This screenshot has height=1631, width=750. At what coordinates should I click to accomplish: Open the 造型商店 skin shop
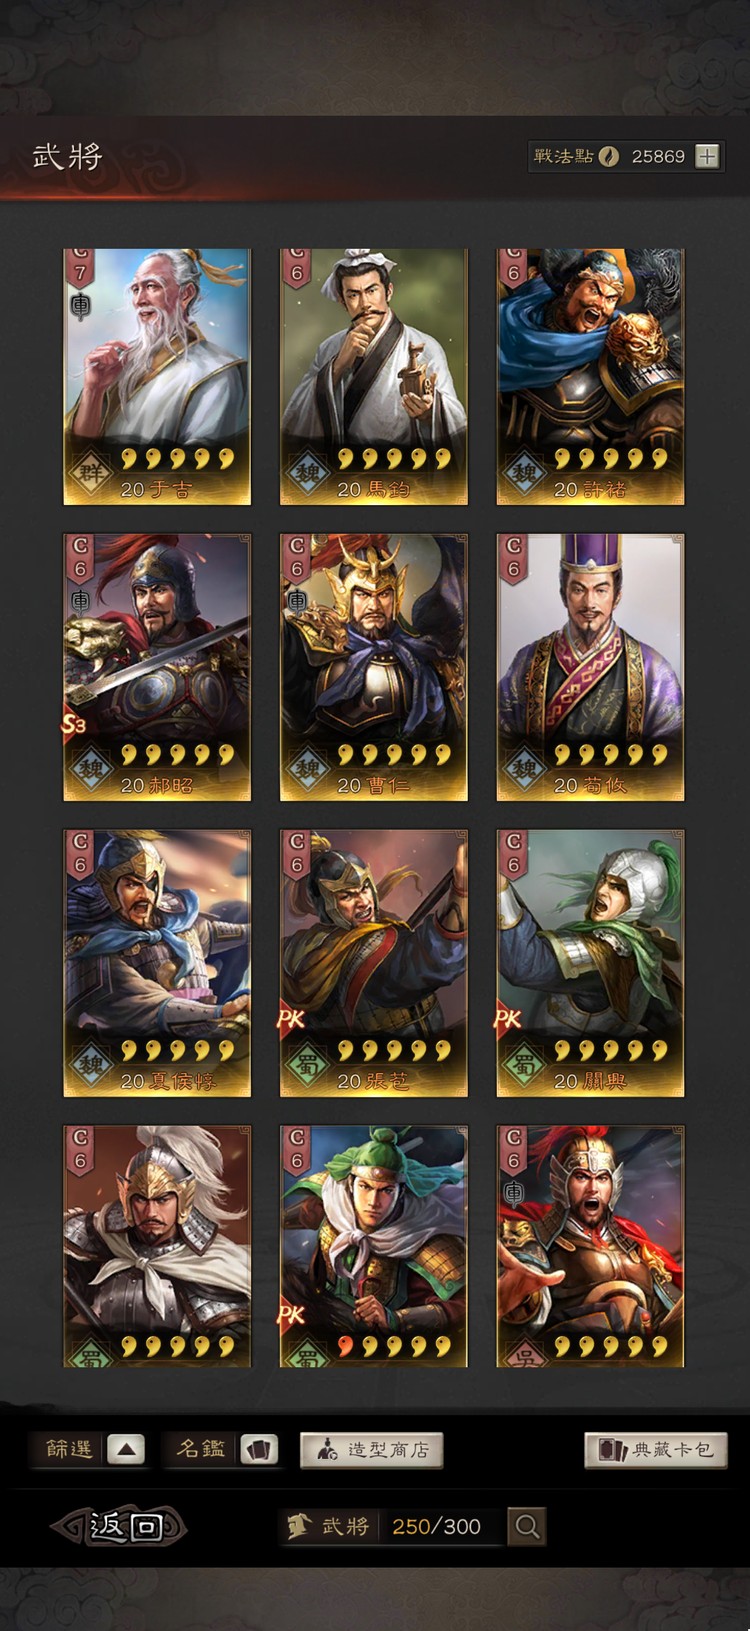coord(371,1449)
